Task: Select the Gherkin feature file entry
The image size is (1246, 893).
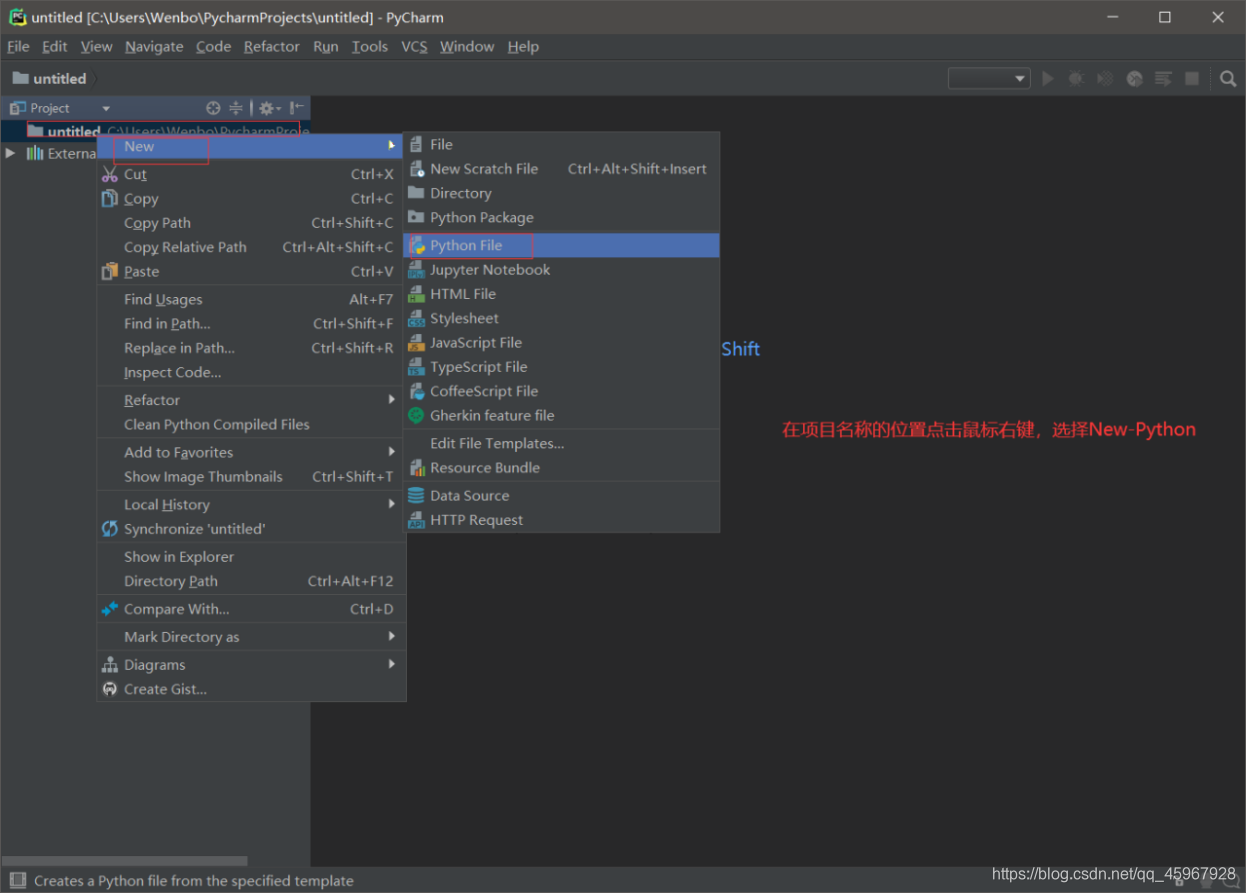Action: 561,415
